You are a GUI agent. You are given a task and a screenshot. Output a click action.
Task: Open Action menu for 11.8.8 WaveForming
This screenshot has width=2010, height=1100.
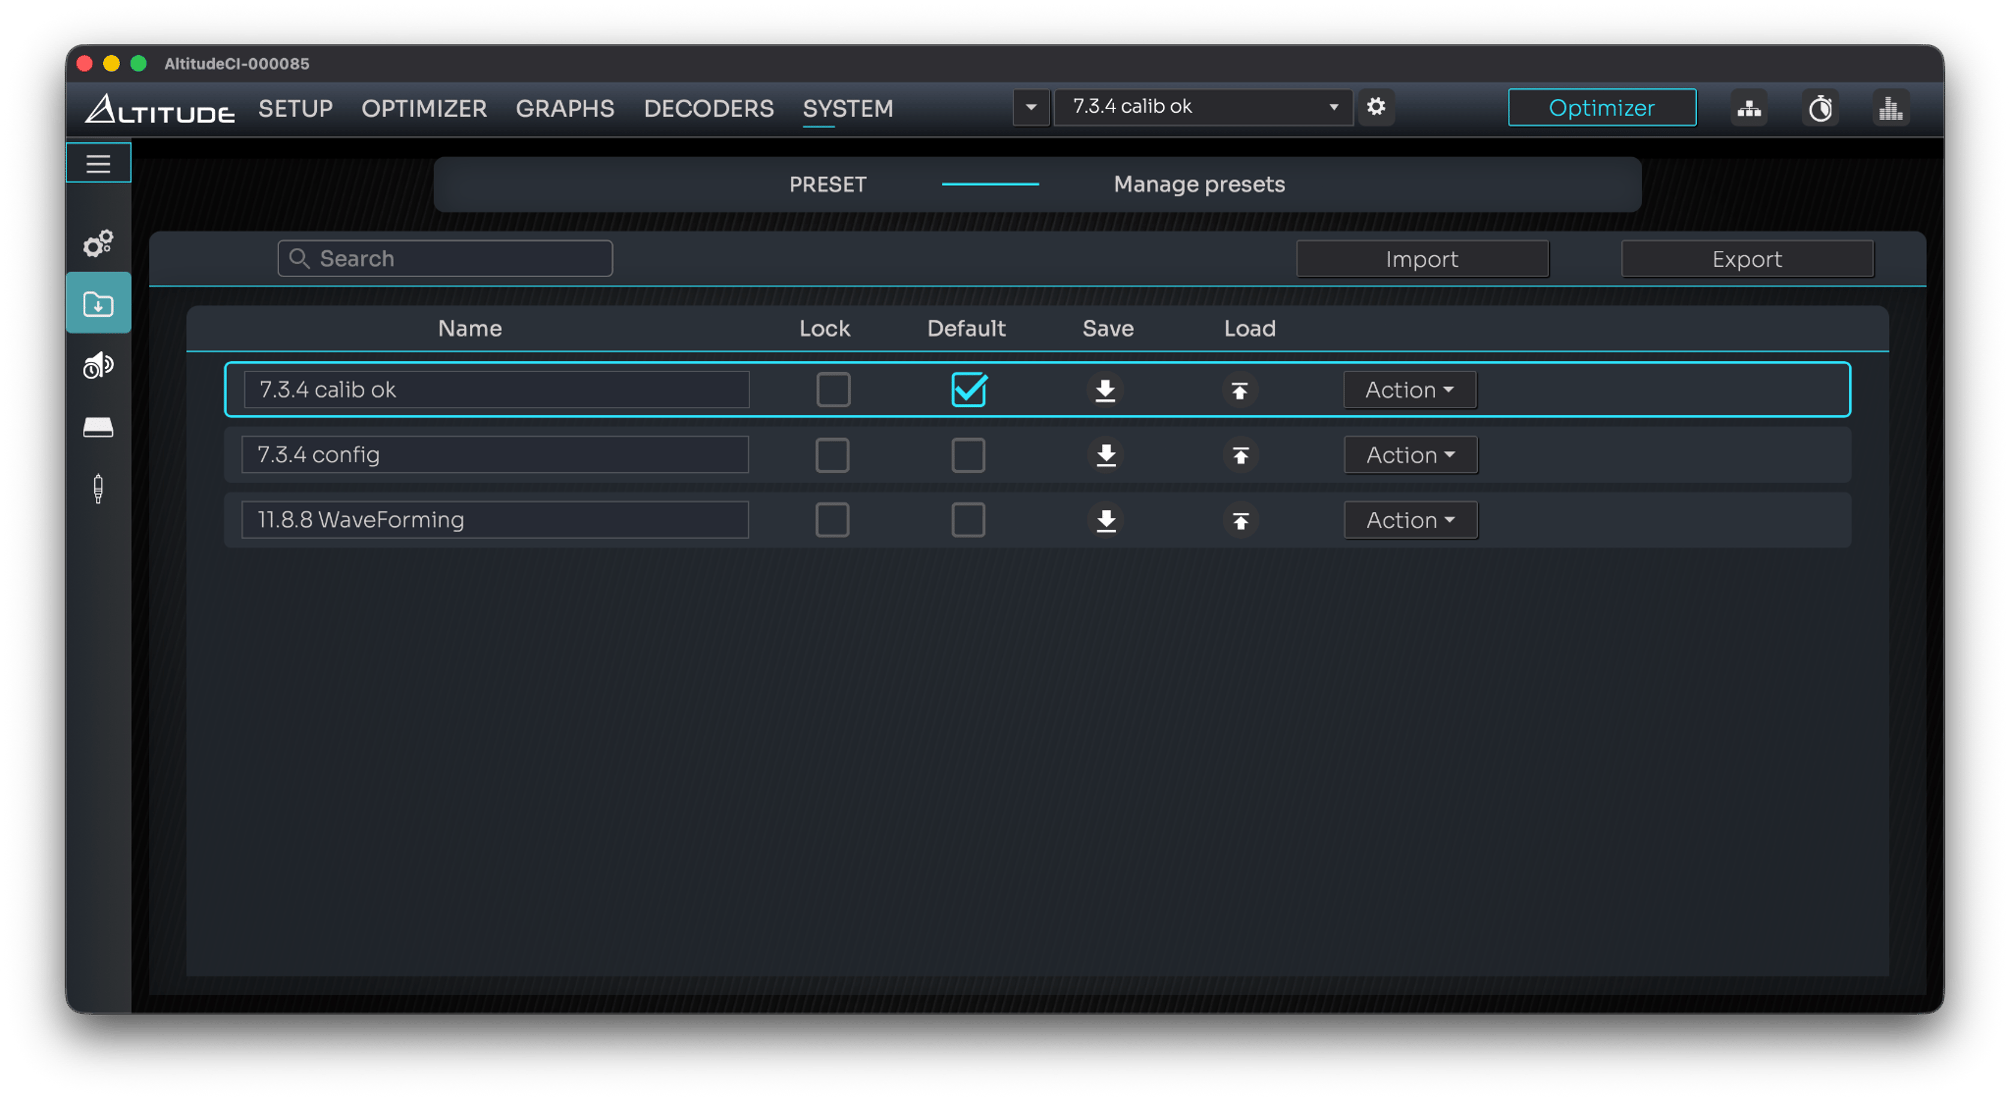point(1411,520)
